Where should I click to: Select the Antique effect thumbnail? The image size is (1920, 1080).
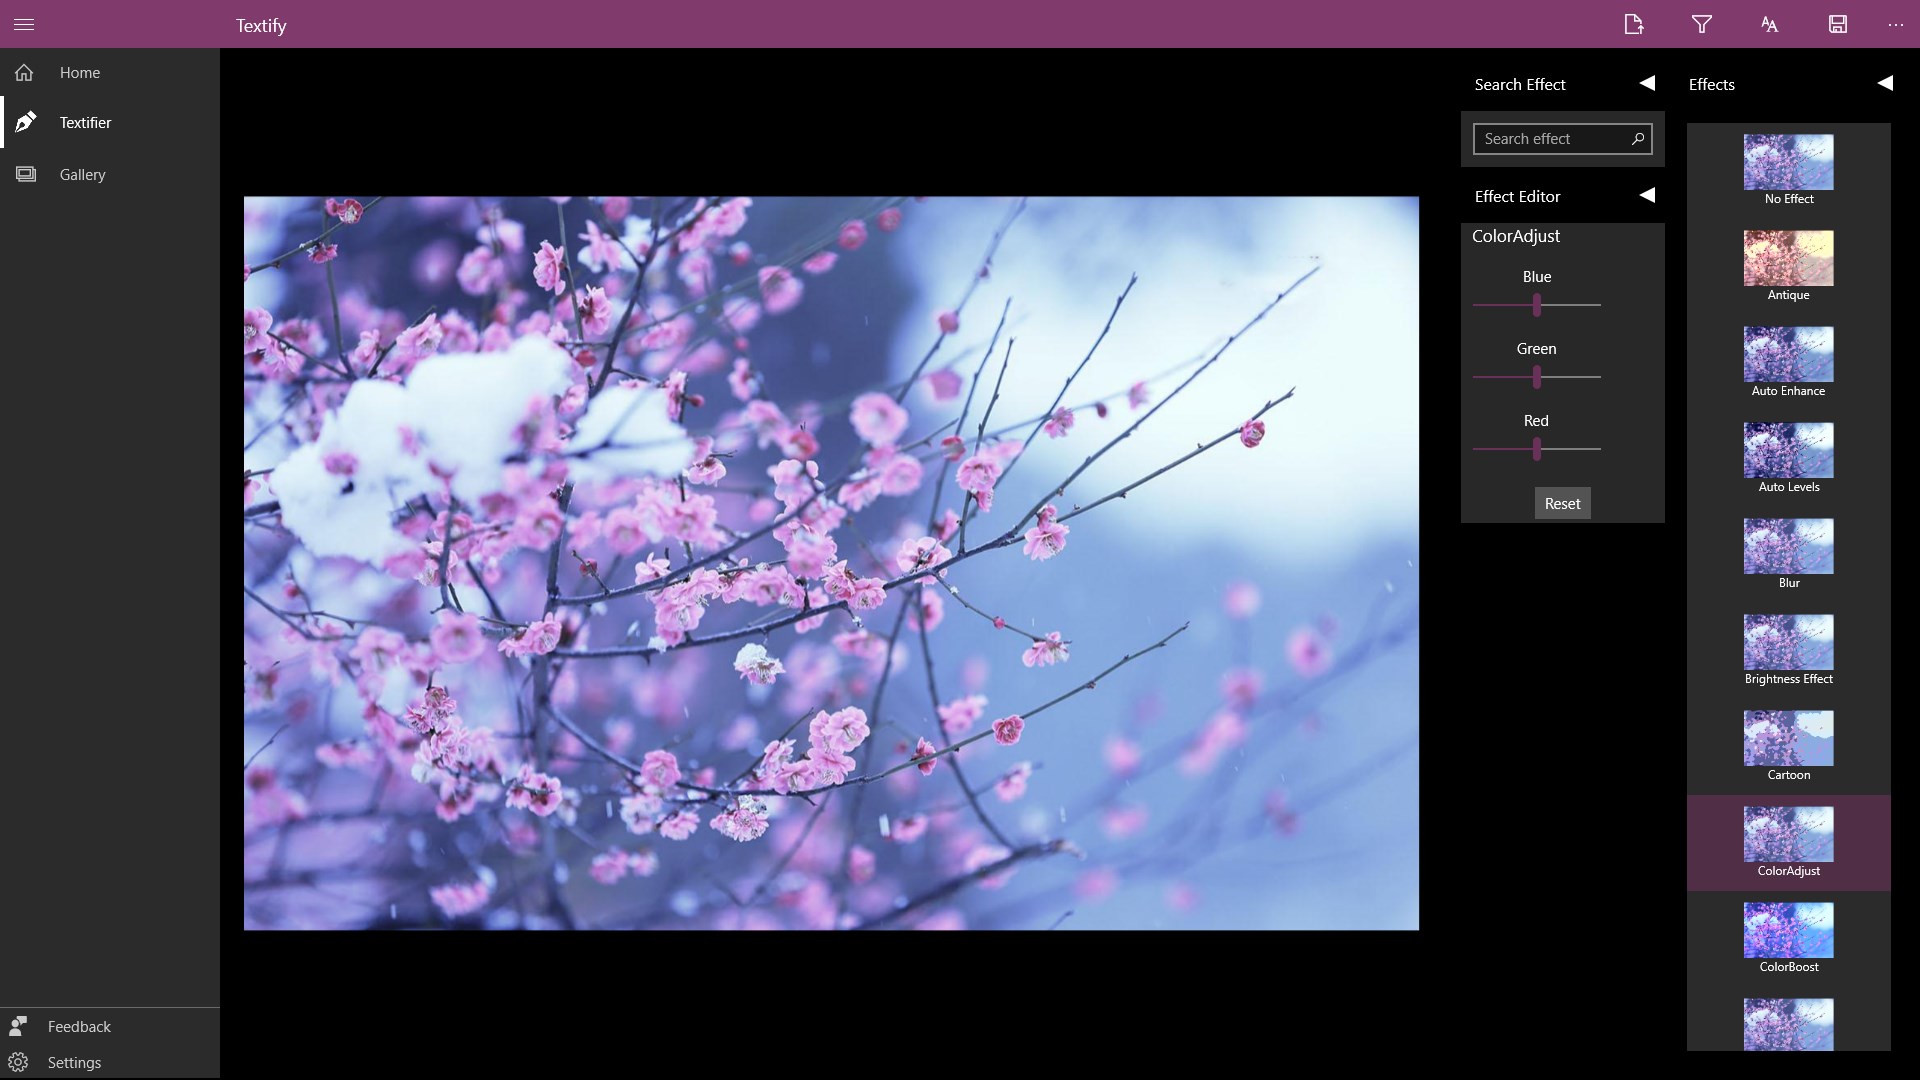1788,259
